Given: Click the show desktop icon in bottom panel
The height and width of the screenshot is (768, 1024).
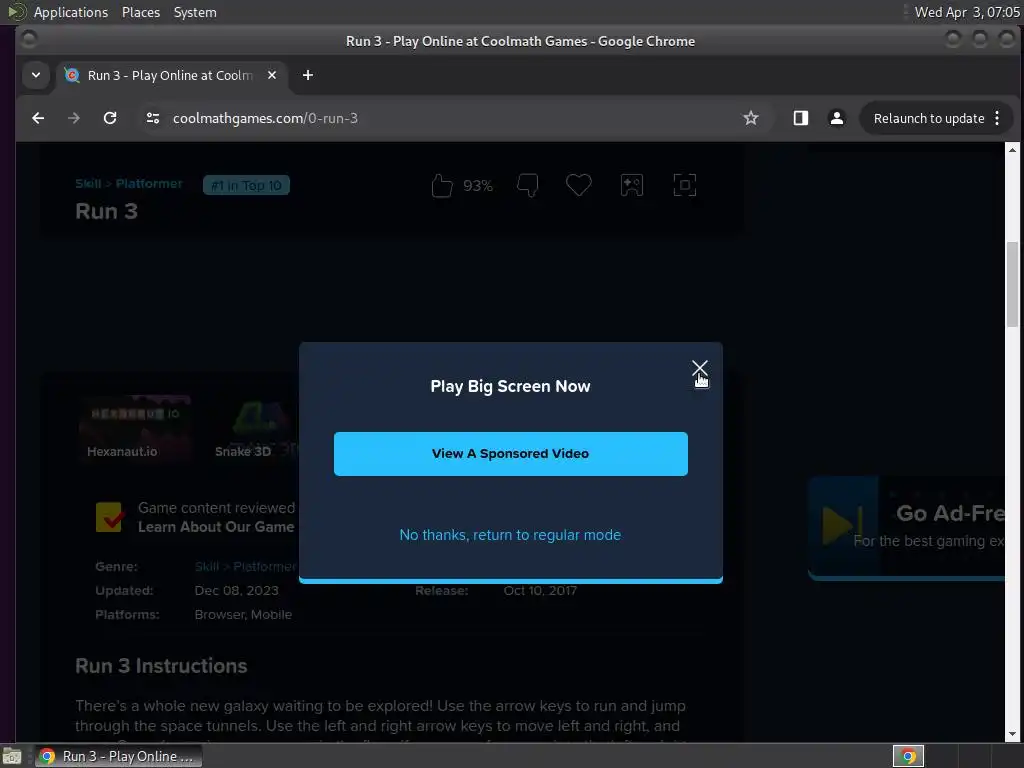Looking at the screenshot, I should point(12,756).
